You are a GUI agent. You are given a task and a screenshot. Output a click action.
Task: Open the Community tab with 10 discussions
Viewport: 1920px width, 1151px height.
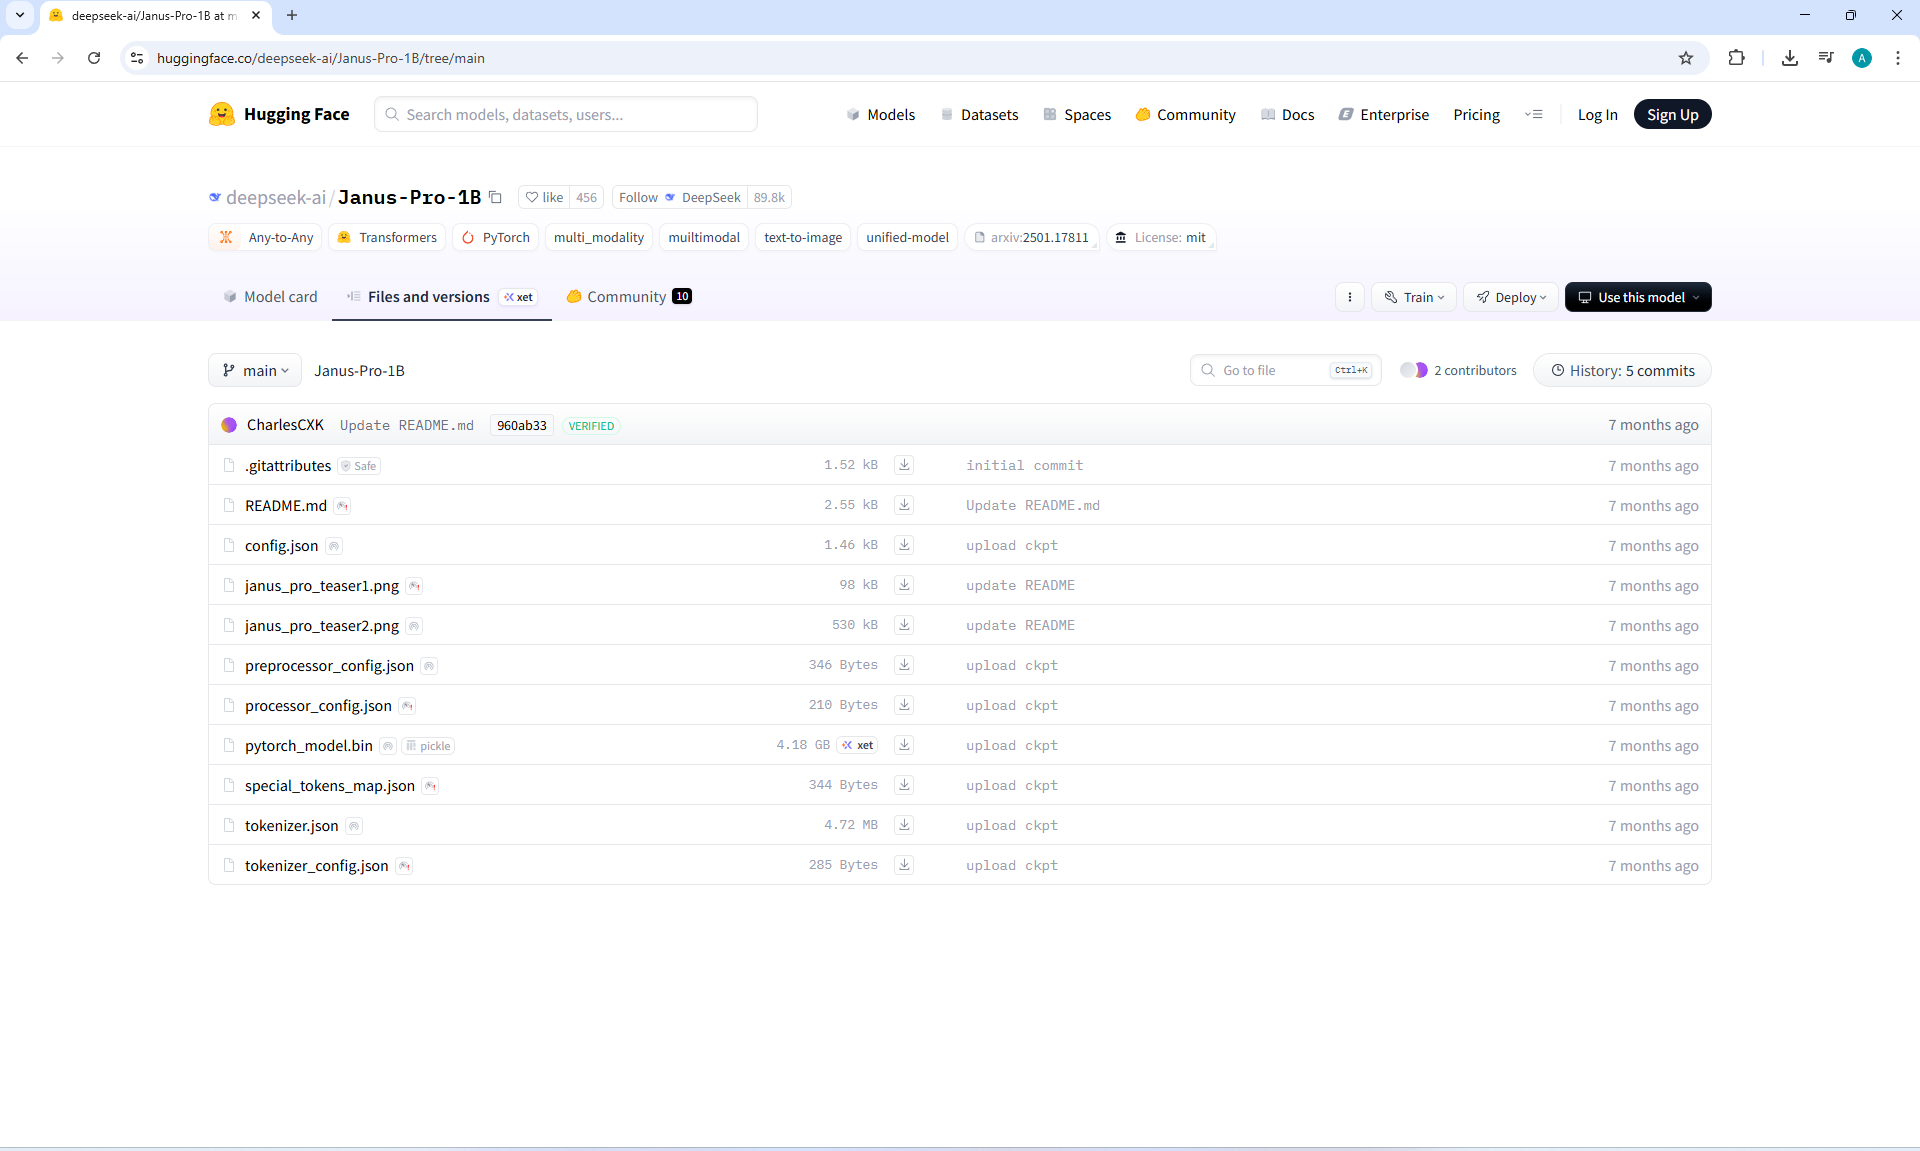(628, 297)
